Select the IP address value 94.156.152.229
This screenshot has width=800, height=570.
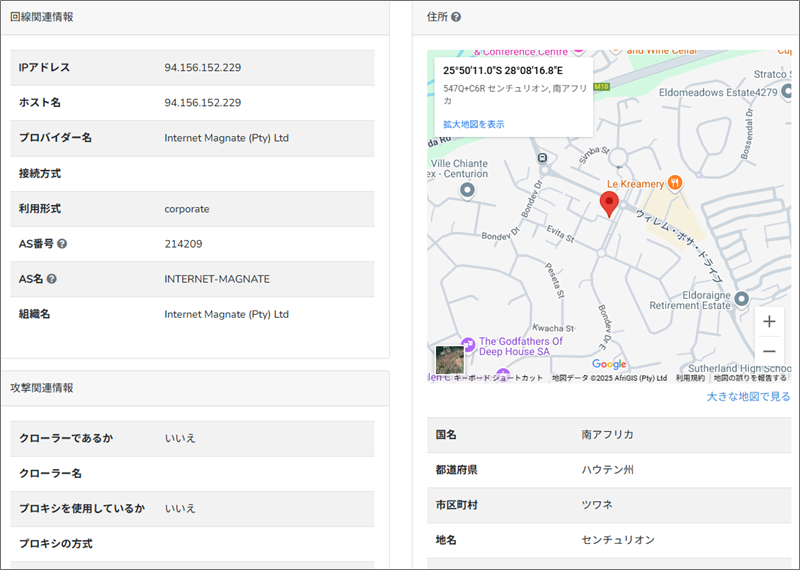click(203, 67)
